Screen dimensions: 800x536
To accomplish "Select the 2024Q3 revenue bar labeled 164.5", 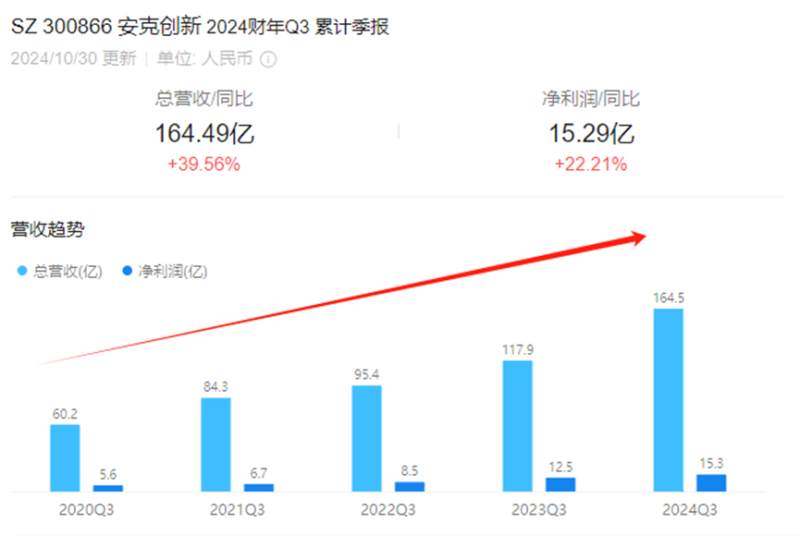I will tap(668, 400).
